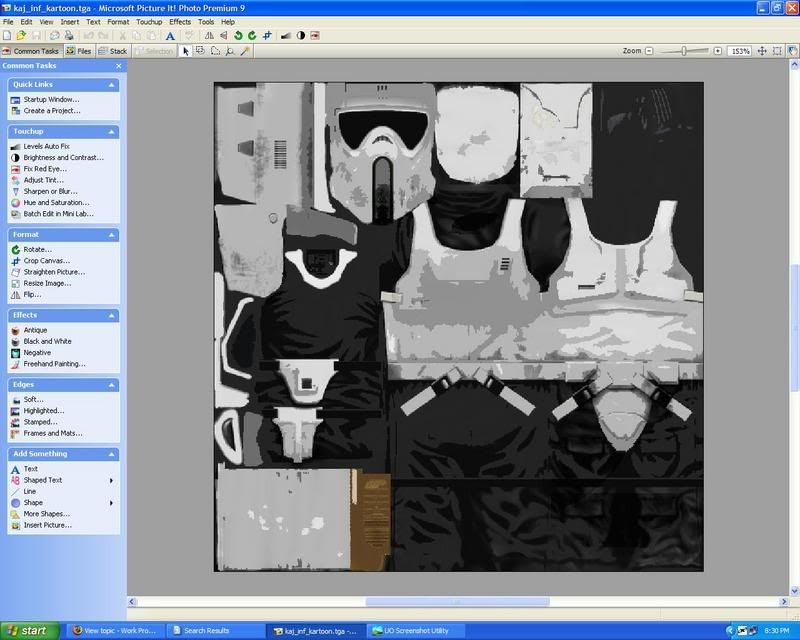Close the Common Tasks pane

pos(118,66)
